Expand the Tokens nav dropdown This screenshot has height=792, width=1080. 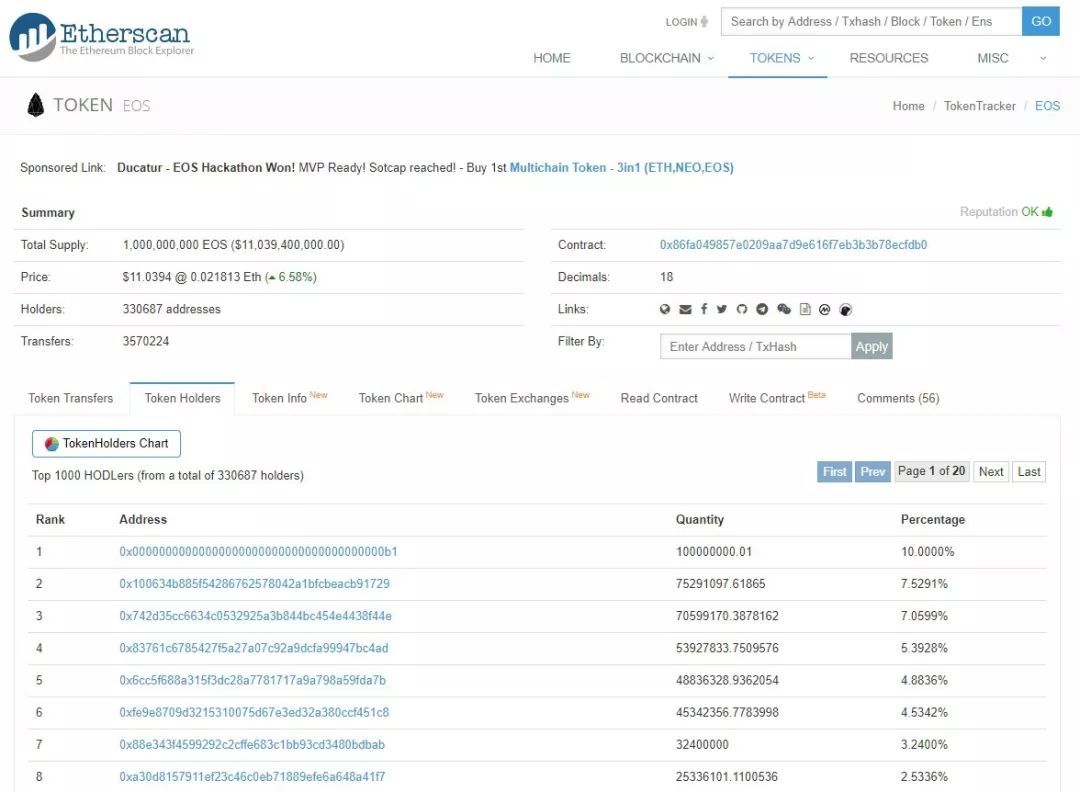[x=782, y=58]
